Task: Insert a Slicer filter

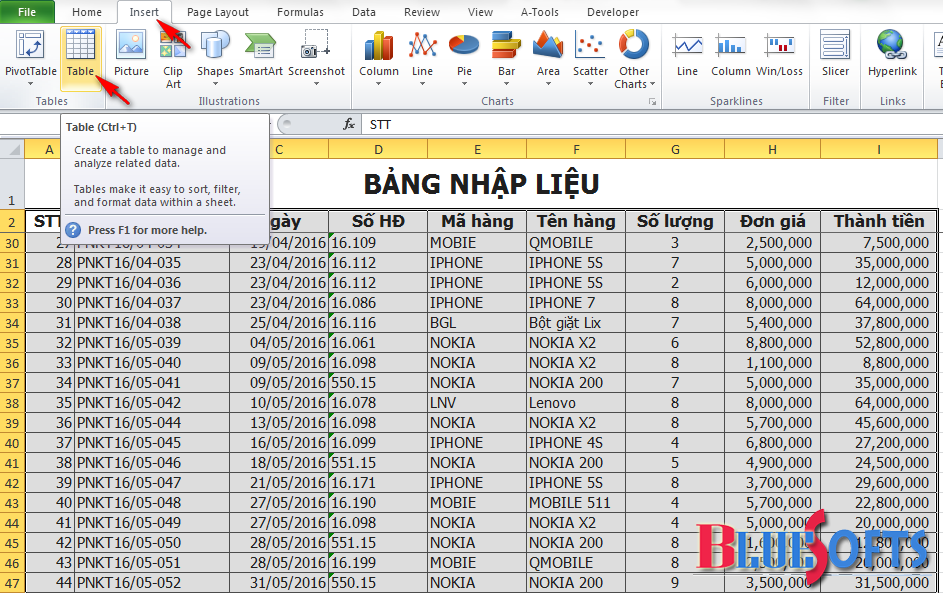Action: [835, 54]
